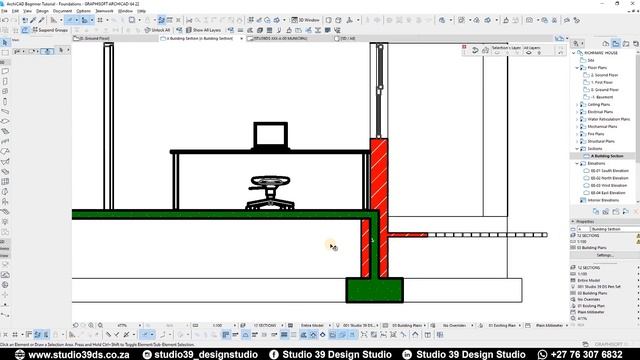Open the Options menu
The height and width of the screenshot is (360, 640).
(x=83, y=11)
